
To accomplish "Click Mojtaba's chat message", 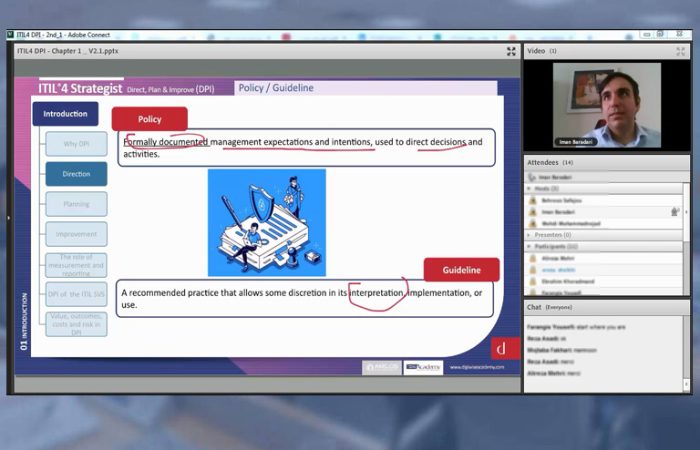I will 562,350.
